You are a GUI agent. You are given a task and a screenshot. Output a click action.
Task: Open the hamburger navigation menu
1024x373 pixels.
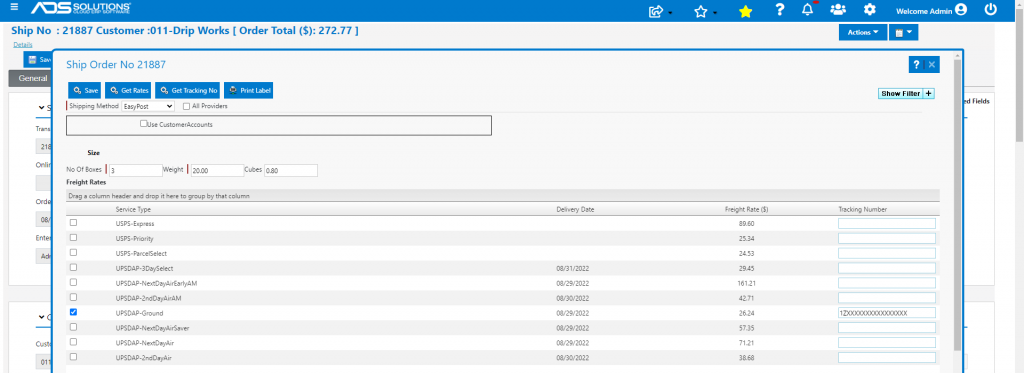tap(14, 7)
